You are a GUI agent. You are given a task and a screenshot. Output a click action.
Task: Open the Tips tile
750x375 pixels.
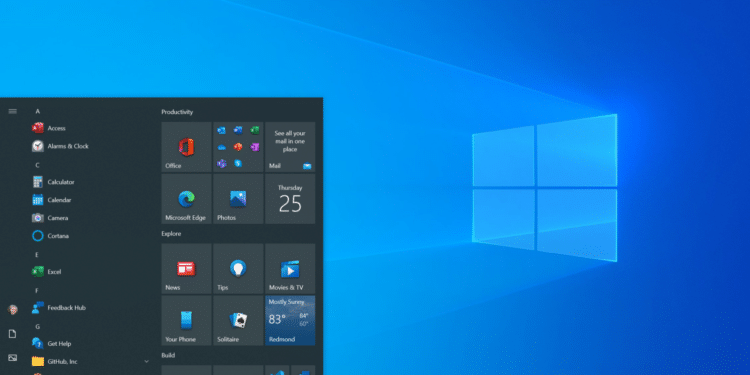click(238, 268)
